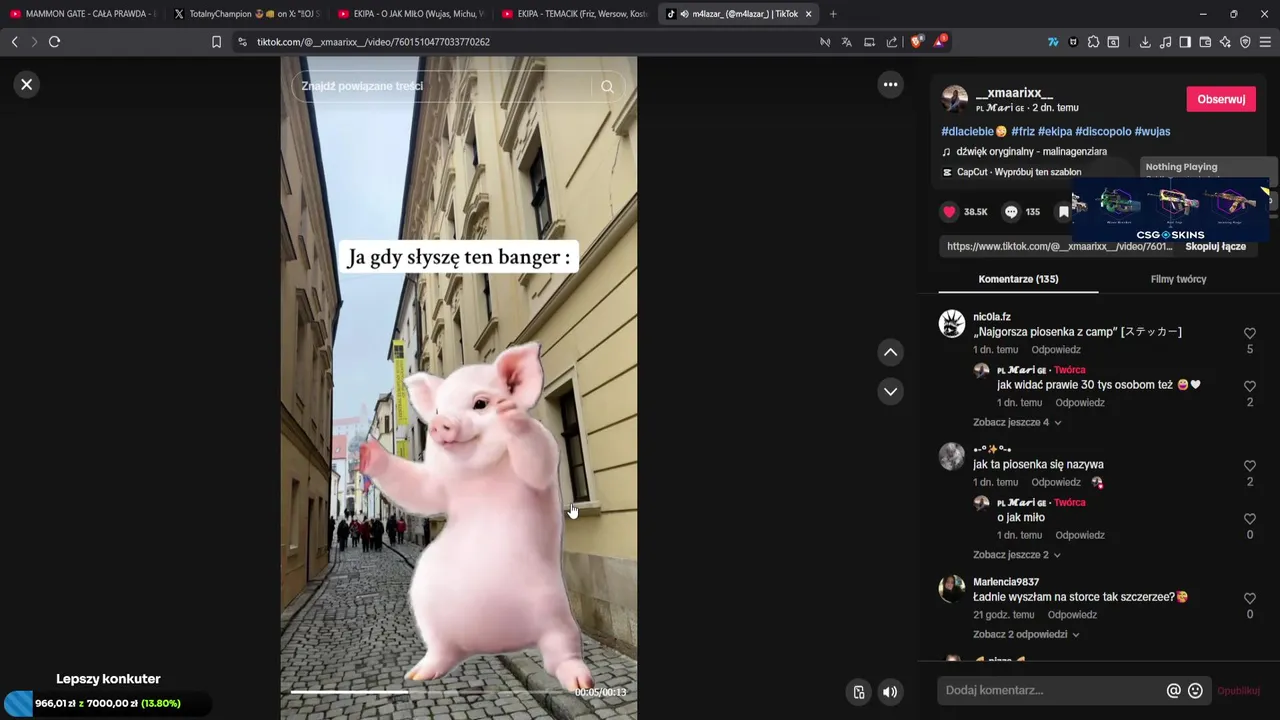
Task: Open the translate page icon
Action: coord(847,42)
